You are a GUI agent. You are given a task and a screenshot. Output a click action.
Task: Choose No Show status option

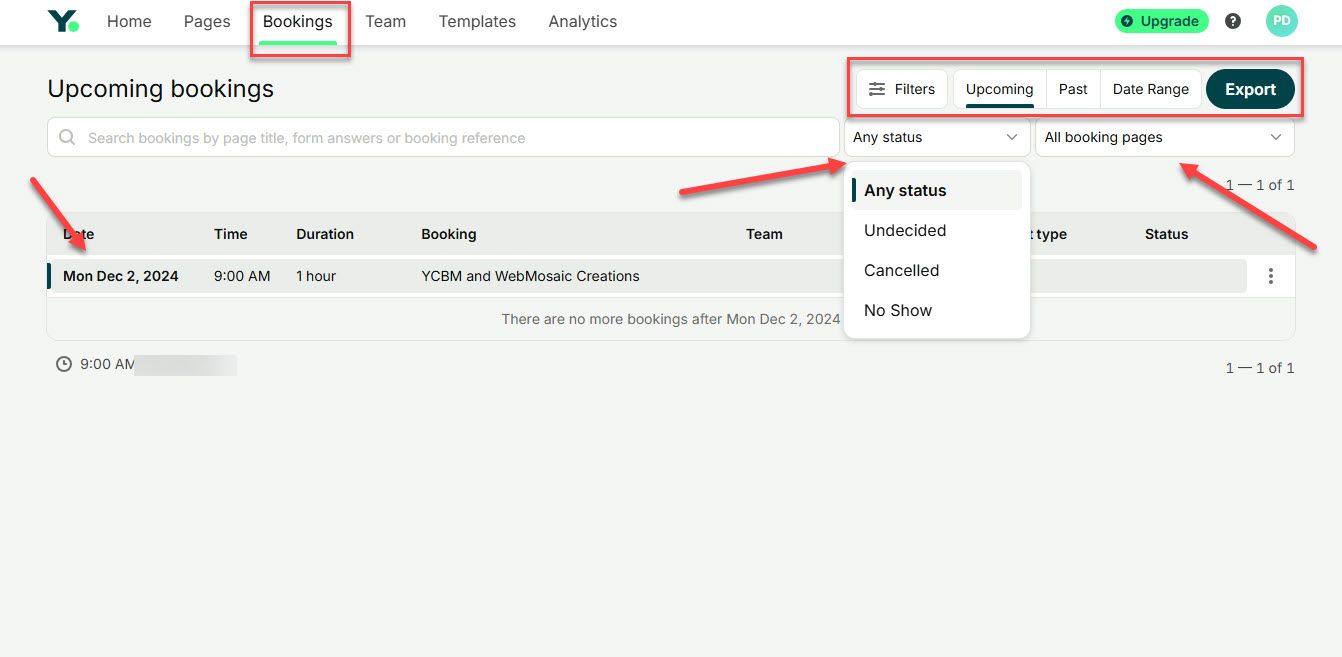[898, 310]
